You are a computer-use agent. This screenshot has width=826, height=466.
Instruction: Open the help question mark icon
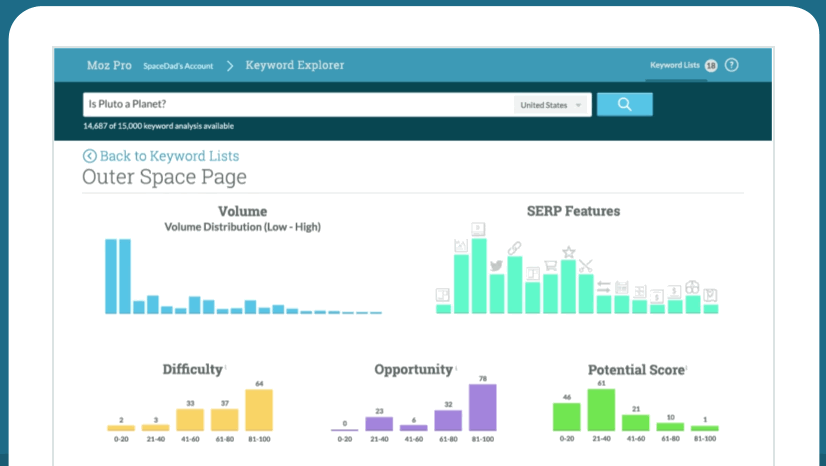coord(732,65)
